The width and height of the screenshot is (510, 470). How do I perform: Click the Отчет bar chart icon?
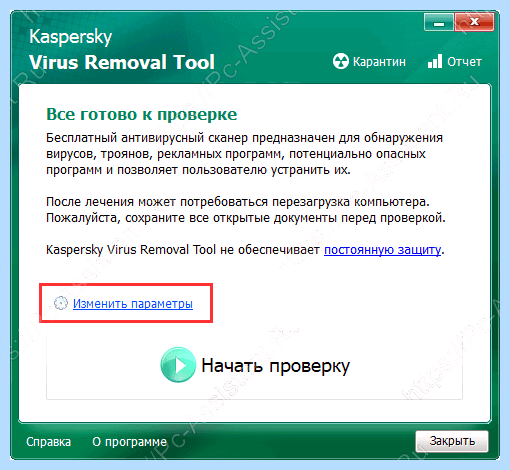435,62
